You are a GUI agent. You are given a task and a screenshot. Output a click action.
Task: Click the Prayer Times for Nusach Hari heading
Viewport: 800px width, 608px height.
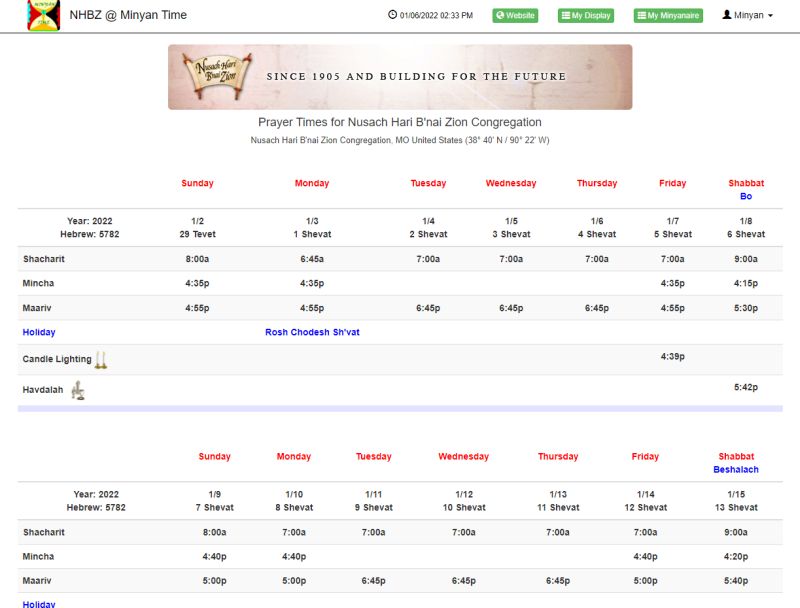click(399, 122)
